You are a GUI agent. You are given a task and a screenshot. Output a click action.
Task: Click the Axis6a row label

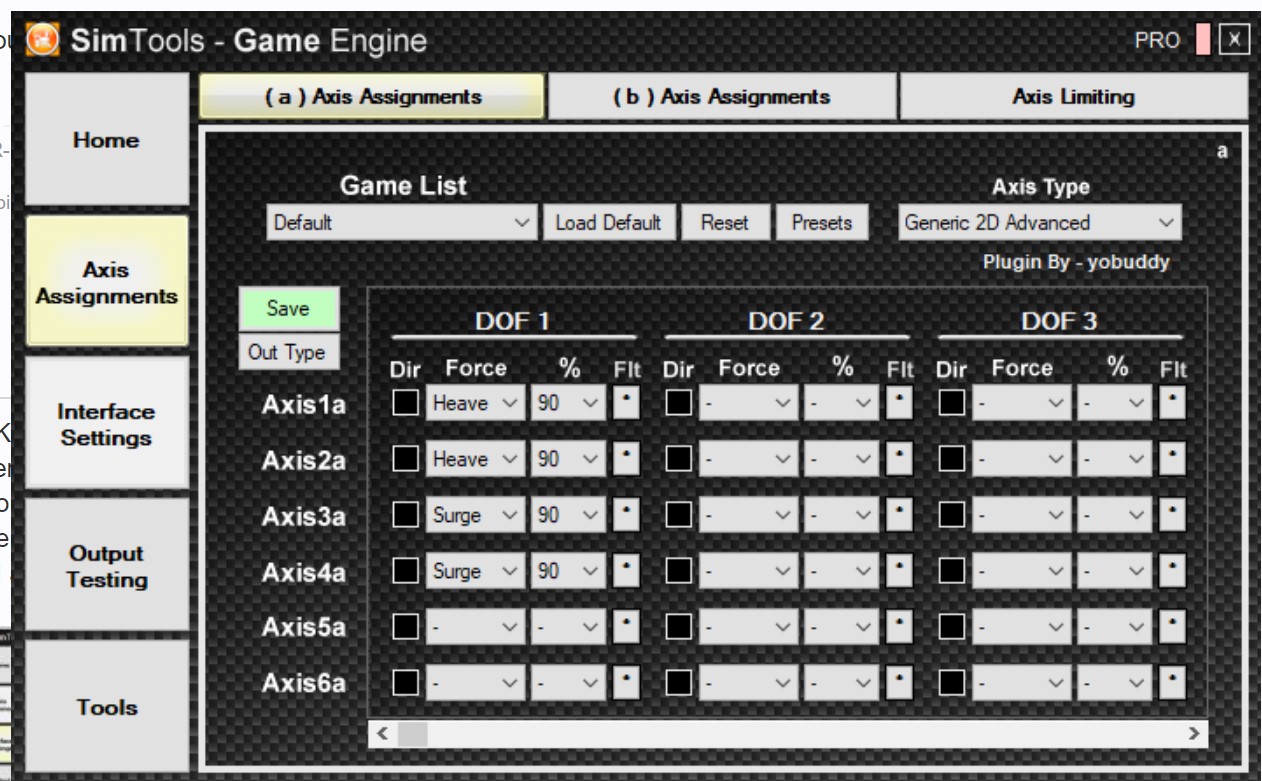(303, 684)
